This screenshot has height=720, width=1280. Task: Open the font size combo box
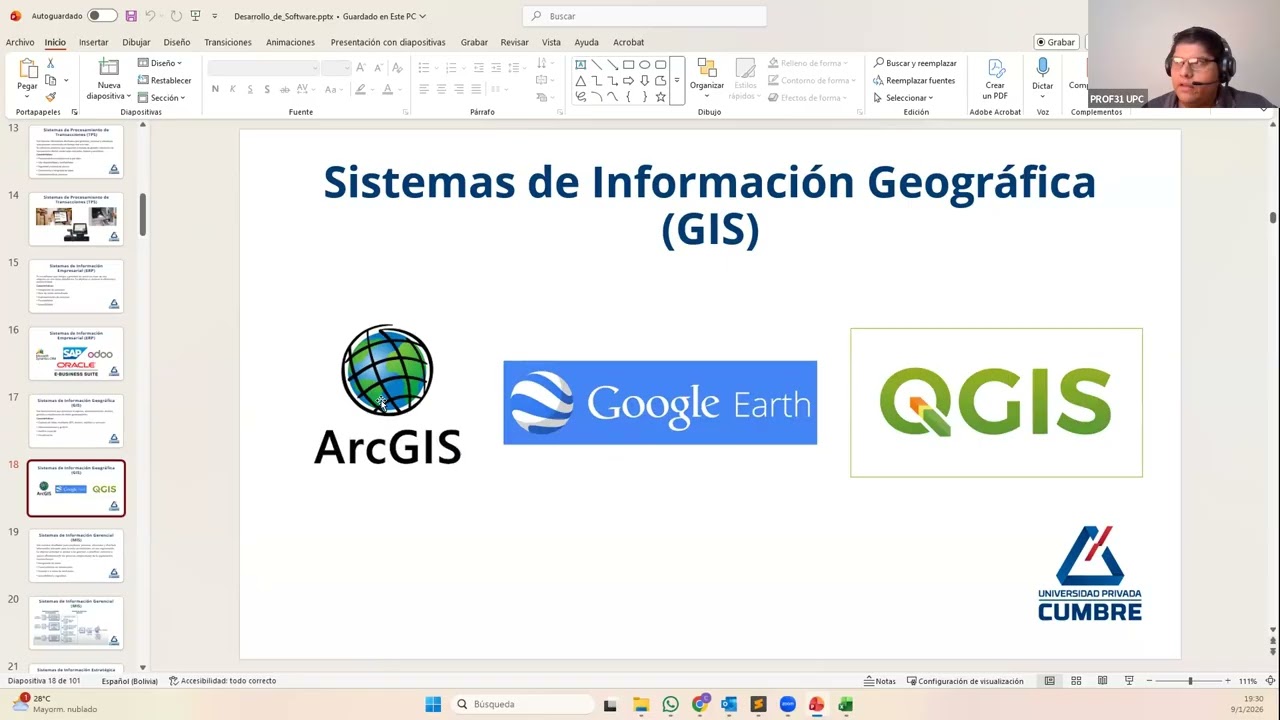[335, 67]
